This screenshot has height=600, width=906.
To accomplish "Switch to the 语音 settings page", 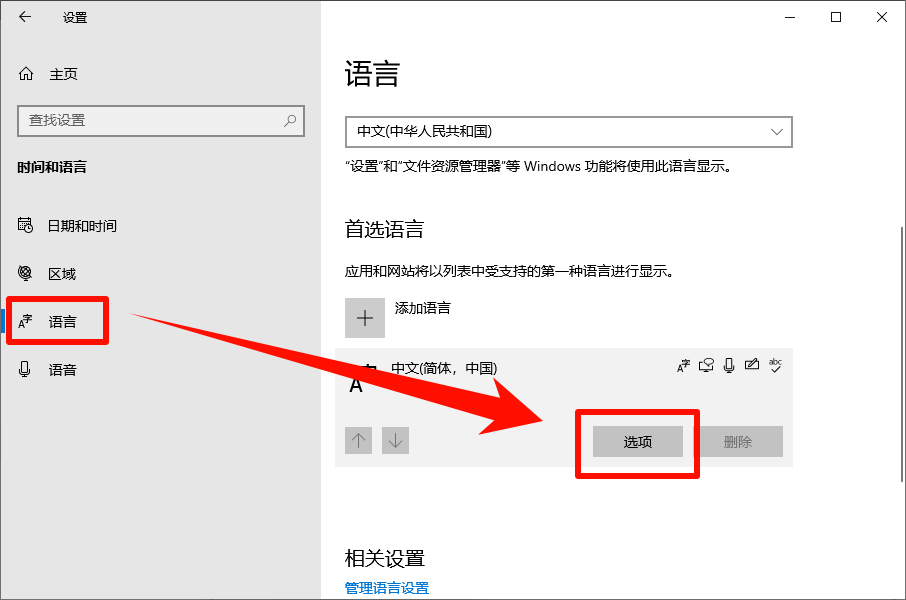I will pos(62,370).
